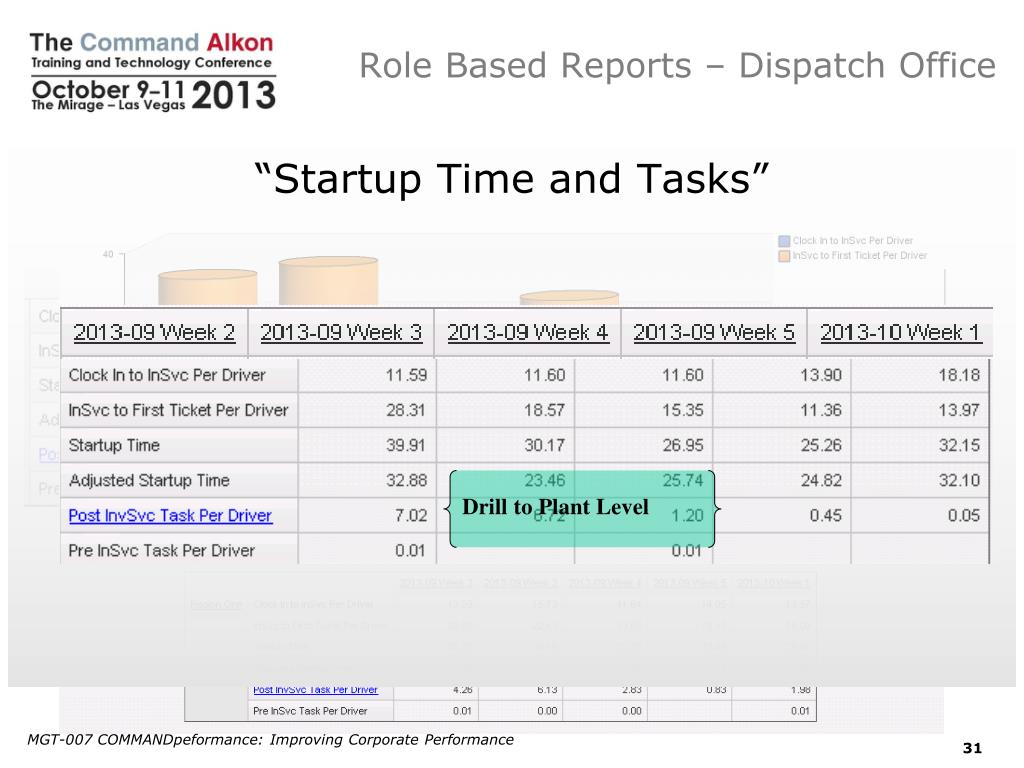Click the Week 4 orange chart bar
Screen dimensions: 1024x768
pyautogui.click(x=569, y=298)
